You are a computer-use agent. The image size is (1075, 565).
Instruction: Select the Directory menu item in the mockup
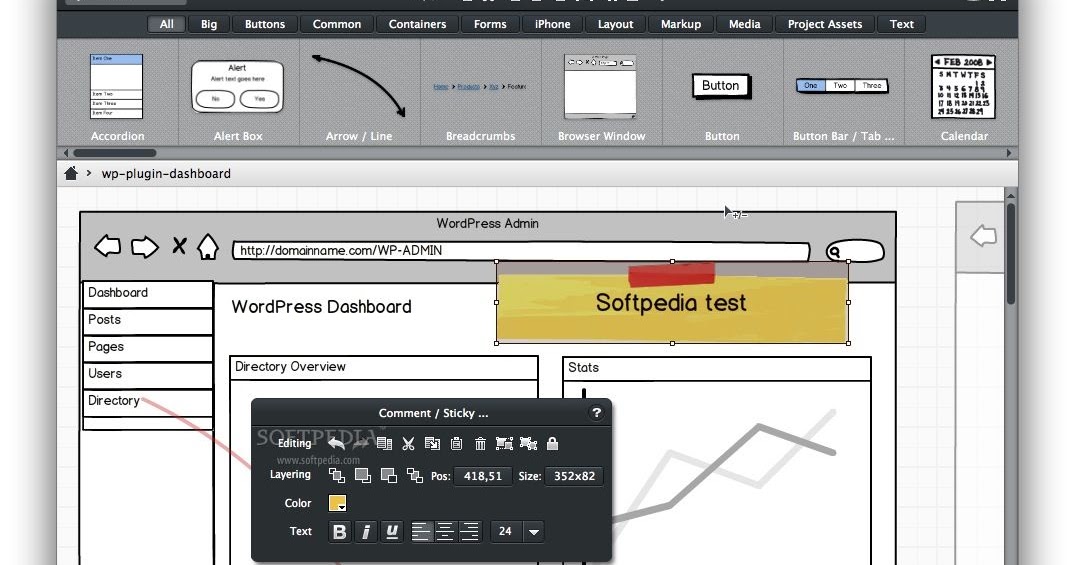click(147, 402)
